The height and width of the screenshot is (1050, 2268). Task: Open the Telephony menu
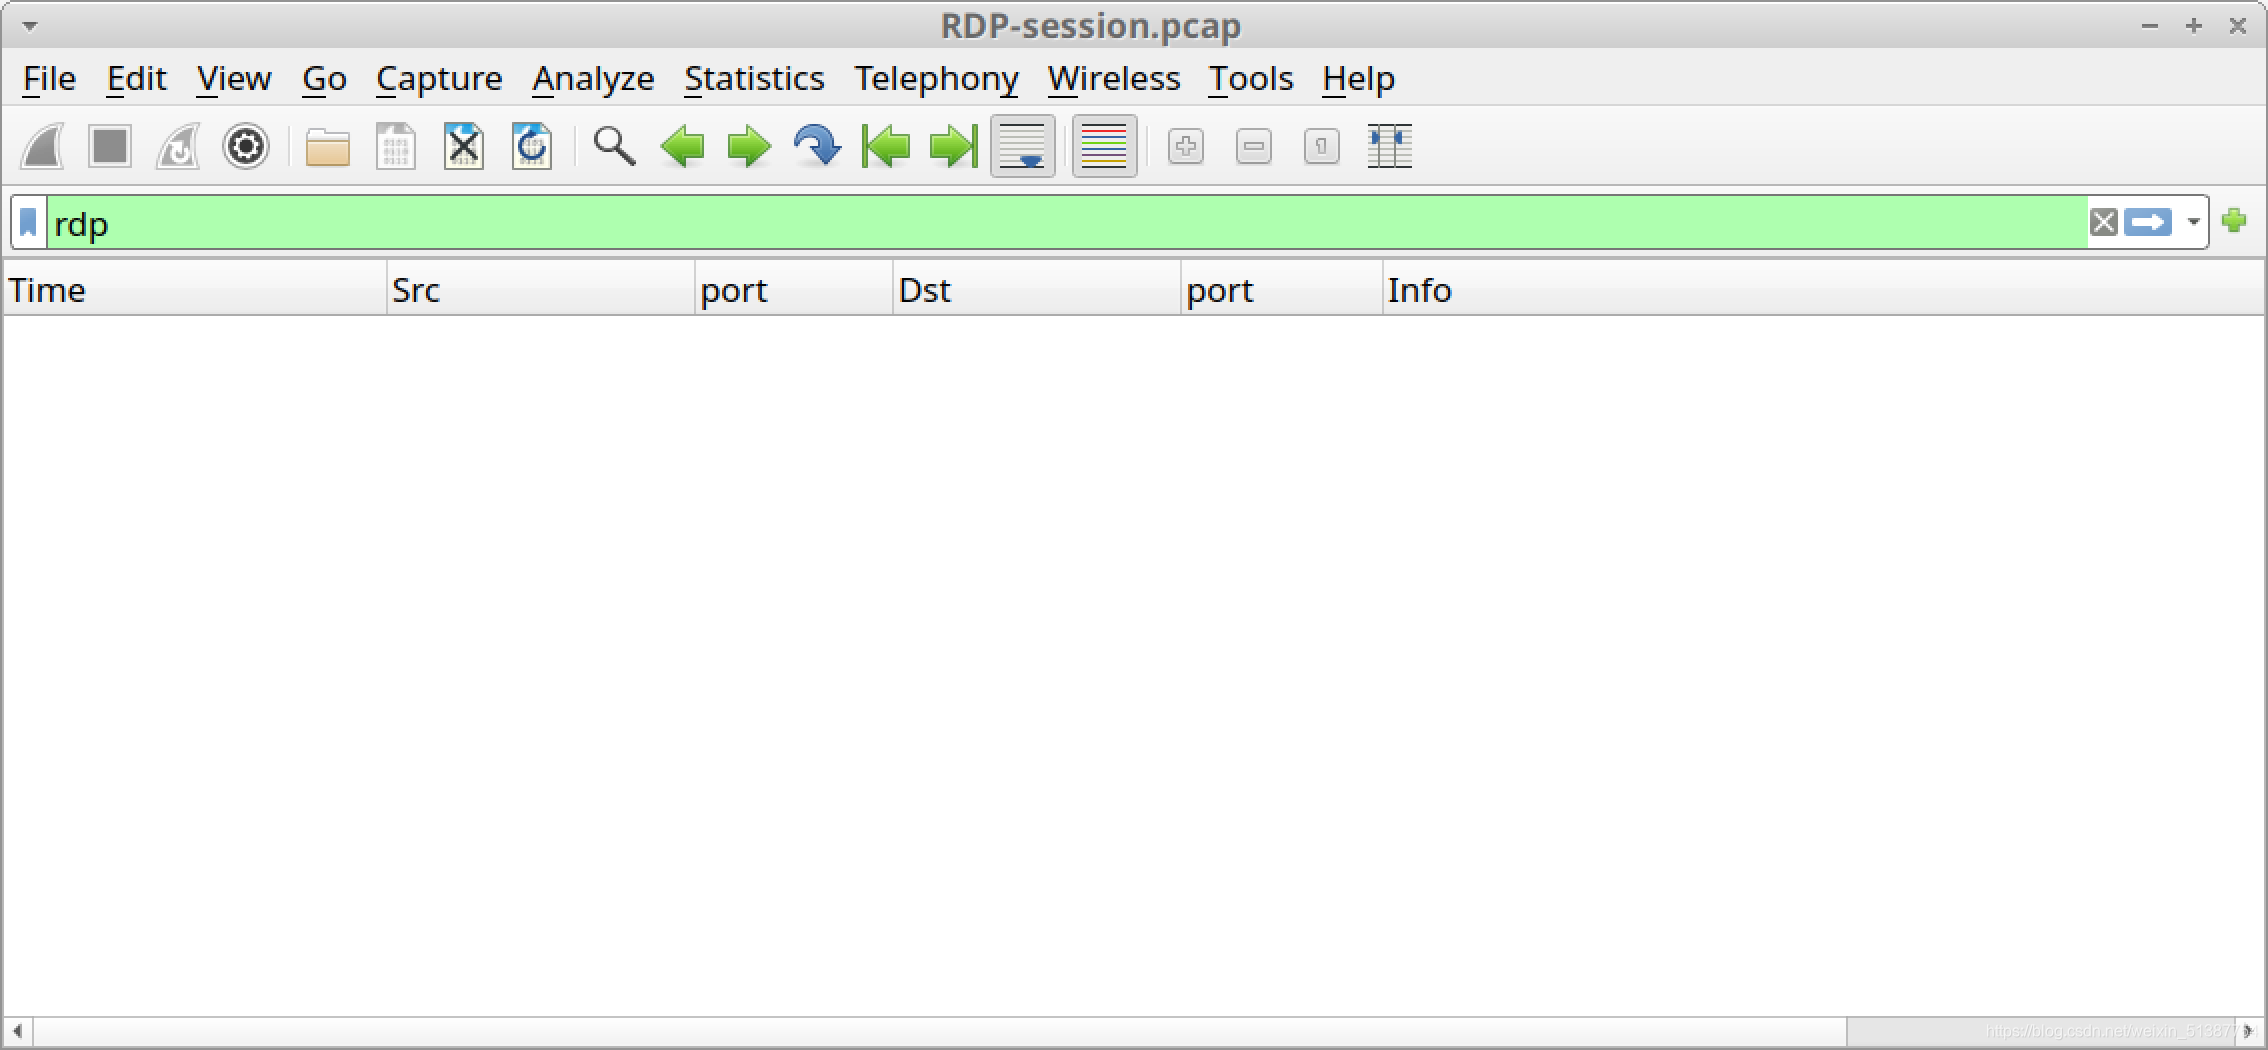click(936, 79)
